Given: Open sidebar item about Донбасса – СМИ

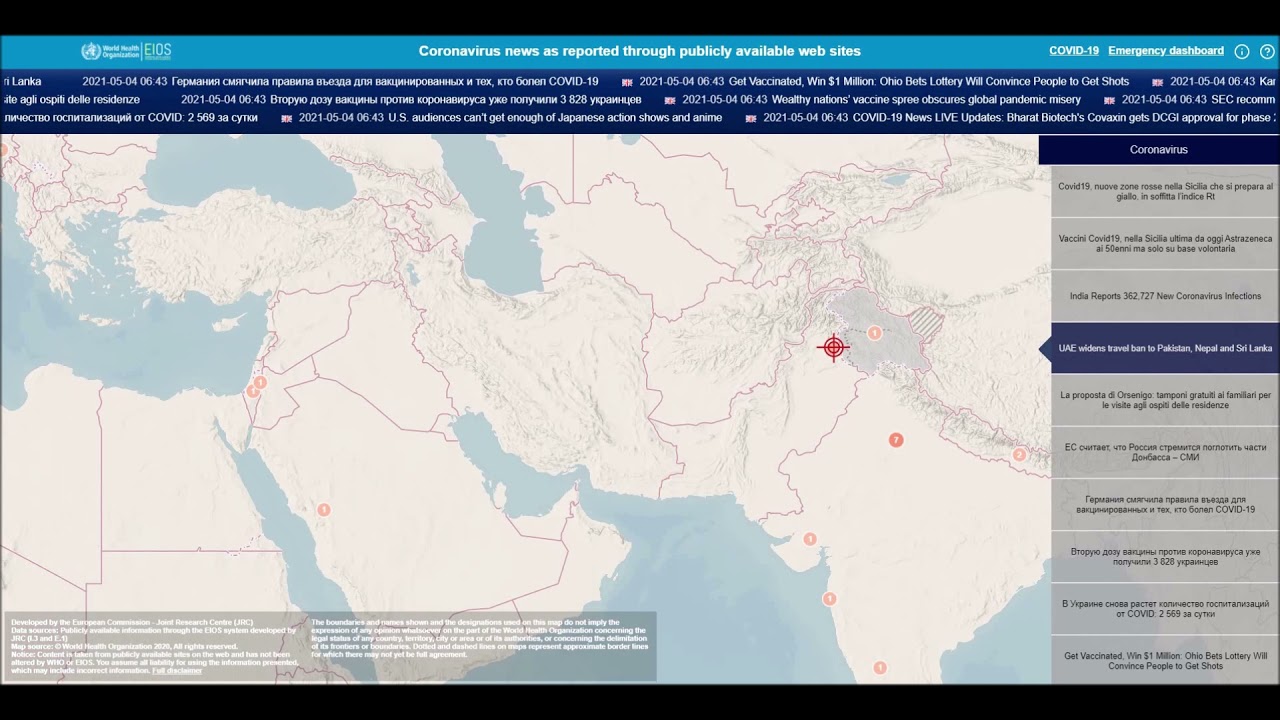Looking at the screenshot, I should (1165, 452).
